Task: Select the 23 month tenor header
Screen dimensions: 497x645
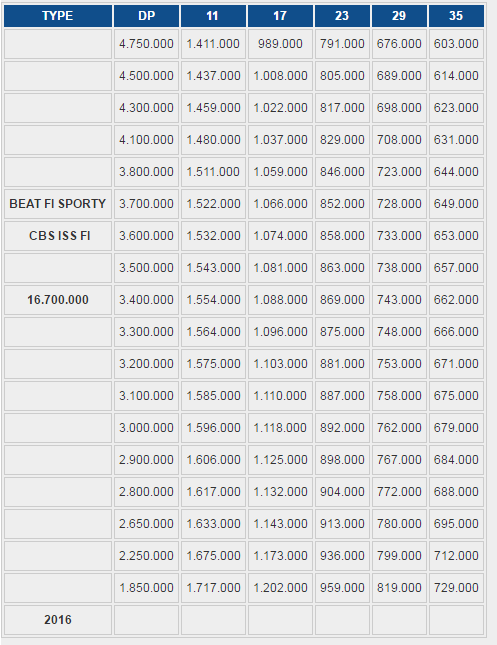Action: (342, 16)
